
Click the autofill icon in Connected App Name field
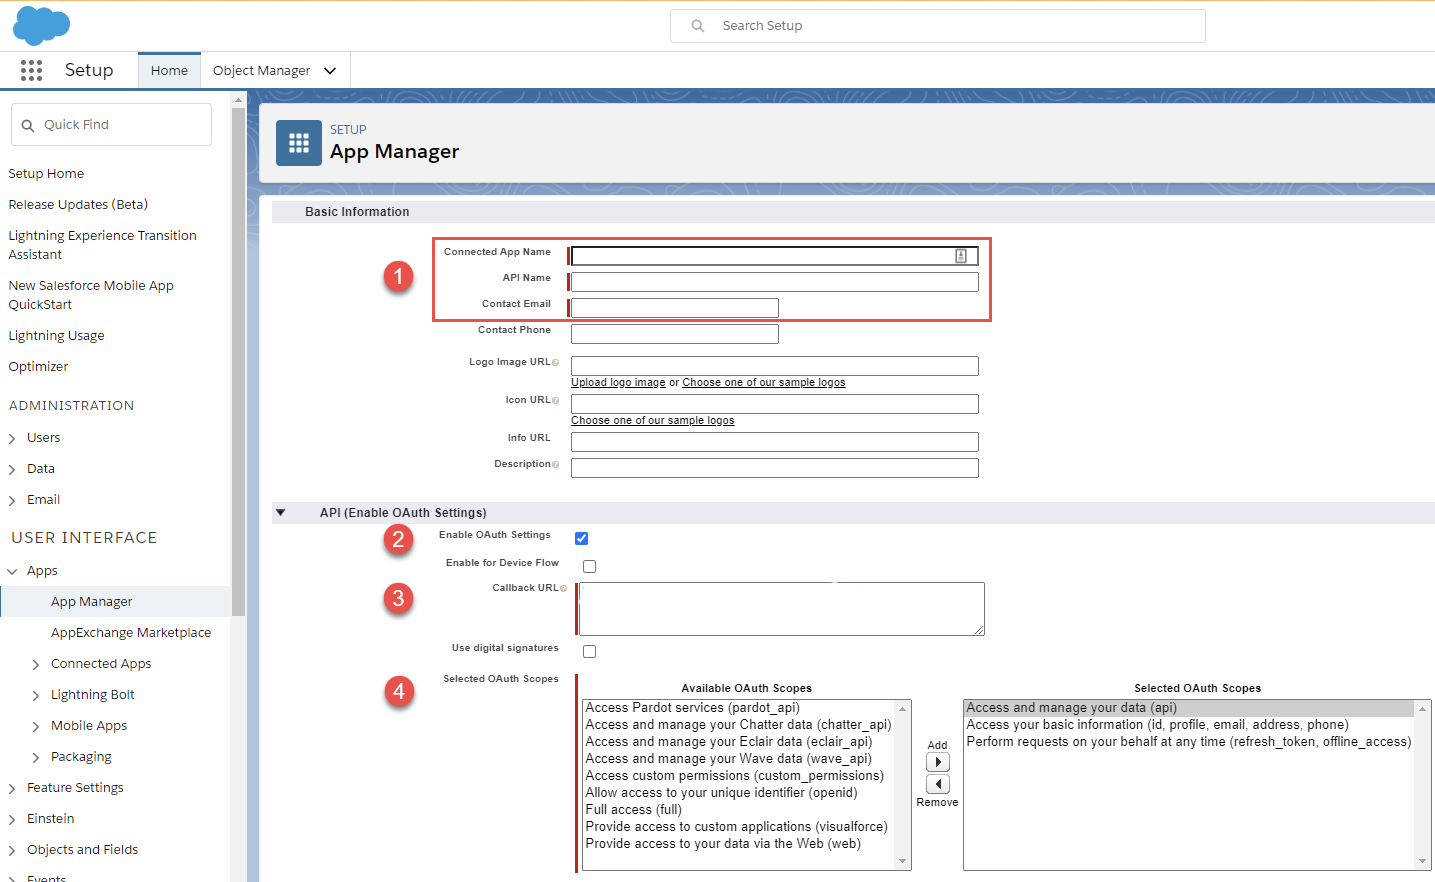coord(961,256)
